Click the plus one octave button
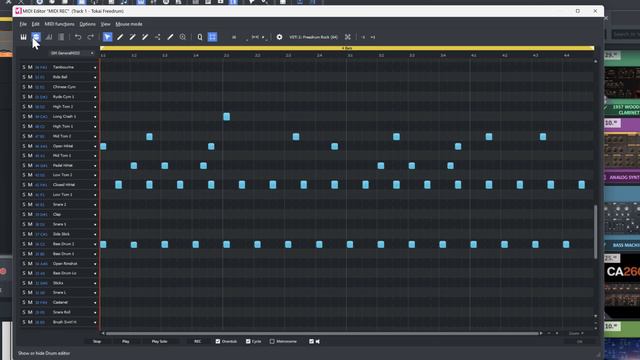Viewport: 640px width, 360px height. tap(373, 37)
